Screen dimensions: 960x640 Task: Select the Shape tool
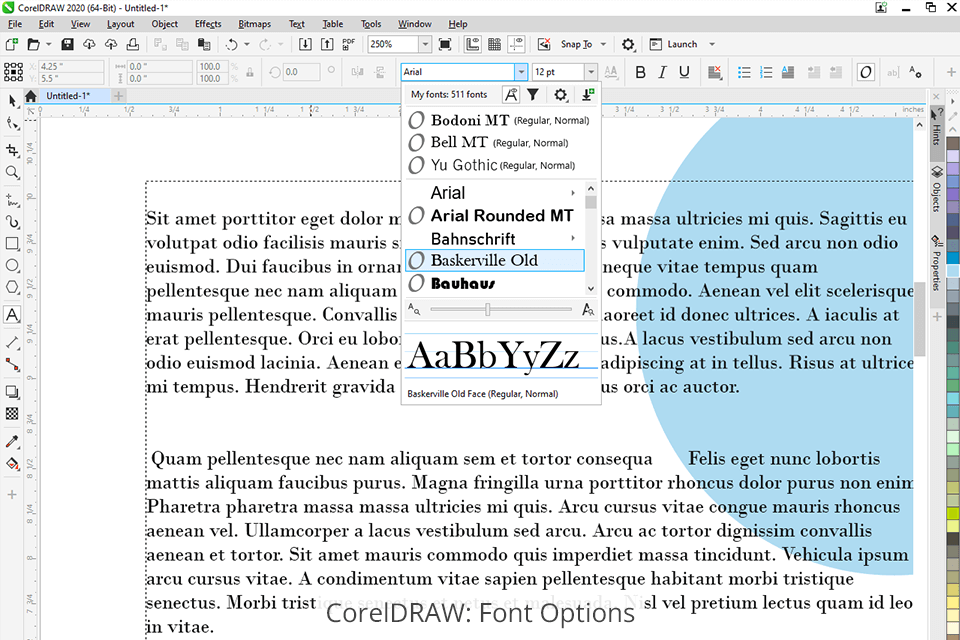pos(12,124)
